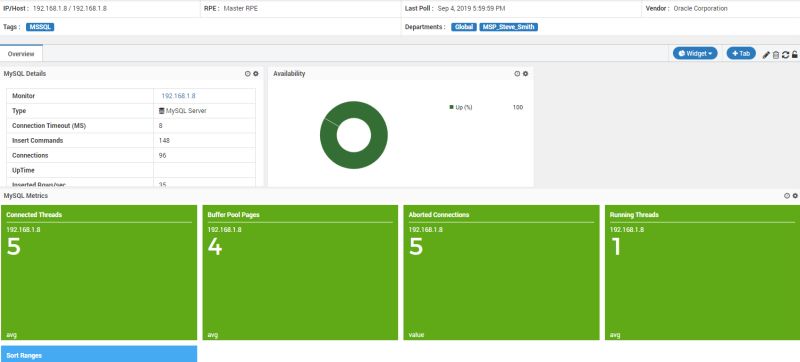The width and height of the screenshot is (800, 362).
Task: Click the 'Master RPE' value text
Action: click(241, 9)
